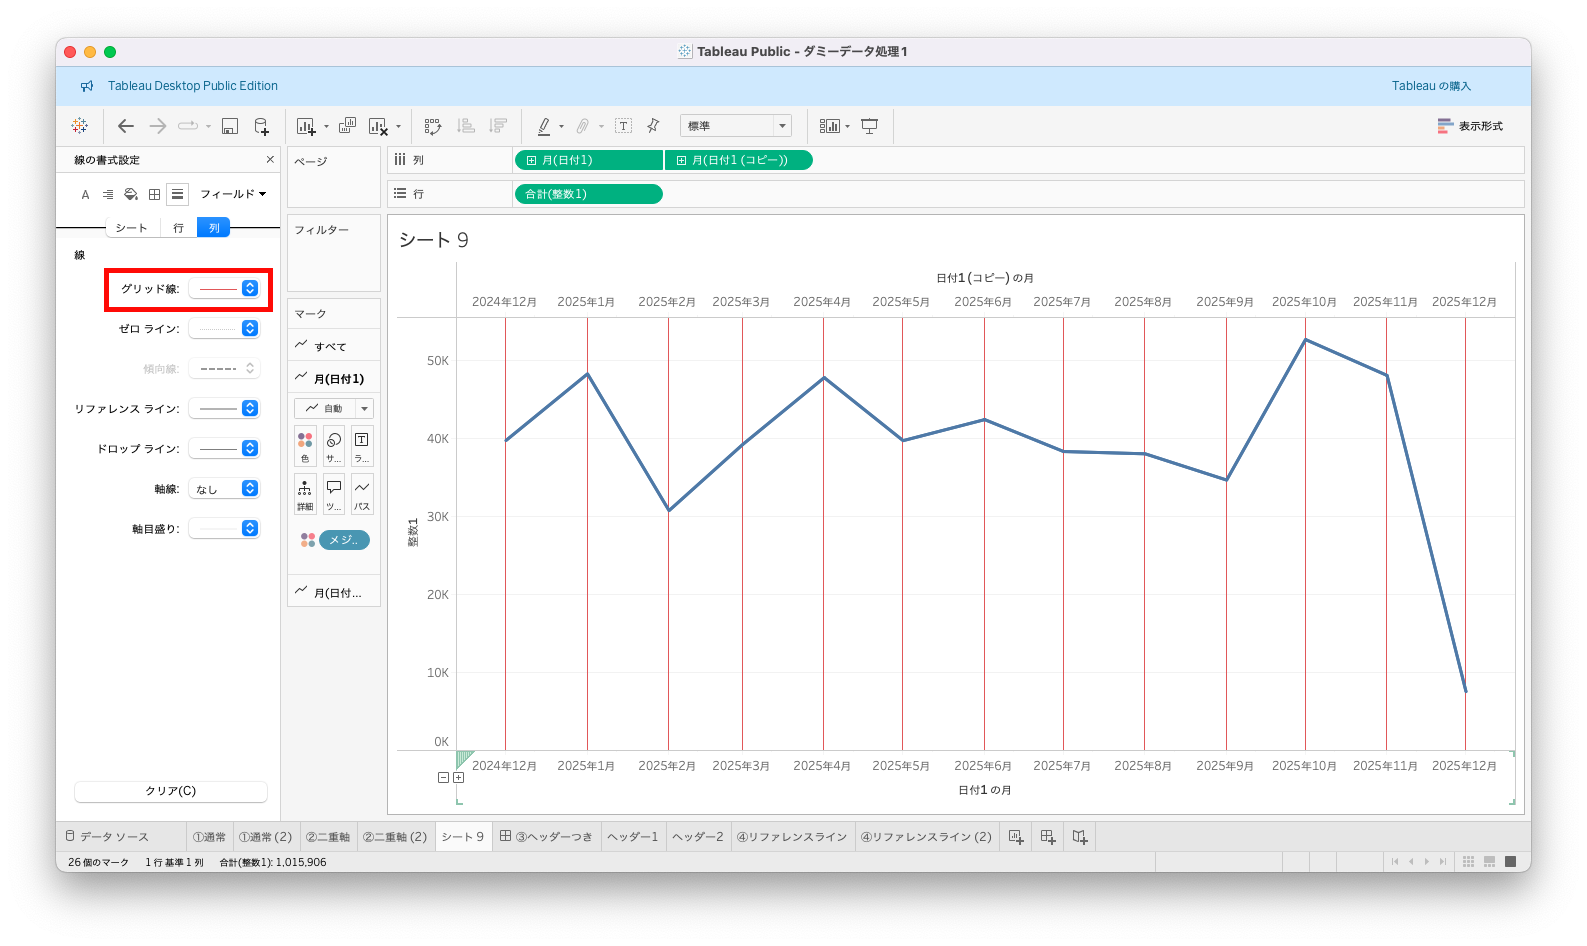Click the 合計(整数1) pill on rows shelf
Image resolution: width=1587 pixels, height=946 pixels.
(x=588, y=194)
